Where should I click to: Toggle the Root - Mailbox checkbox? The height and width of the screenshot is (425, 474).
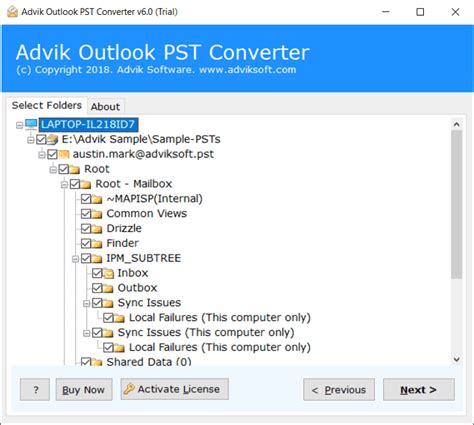75,184
